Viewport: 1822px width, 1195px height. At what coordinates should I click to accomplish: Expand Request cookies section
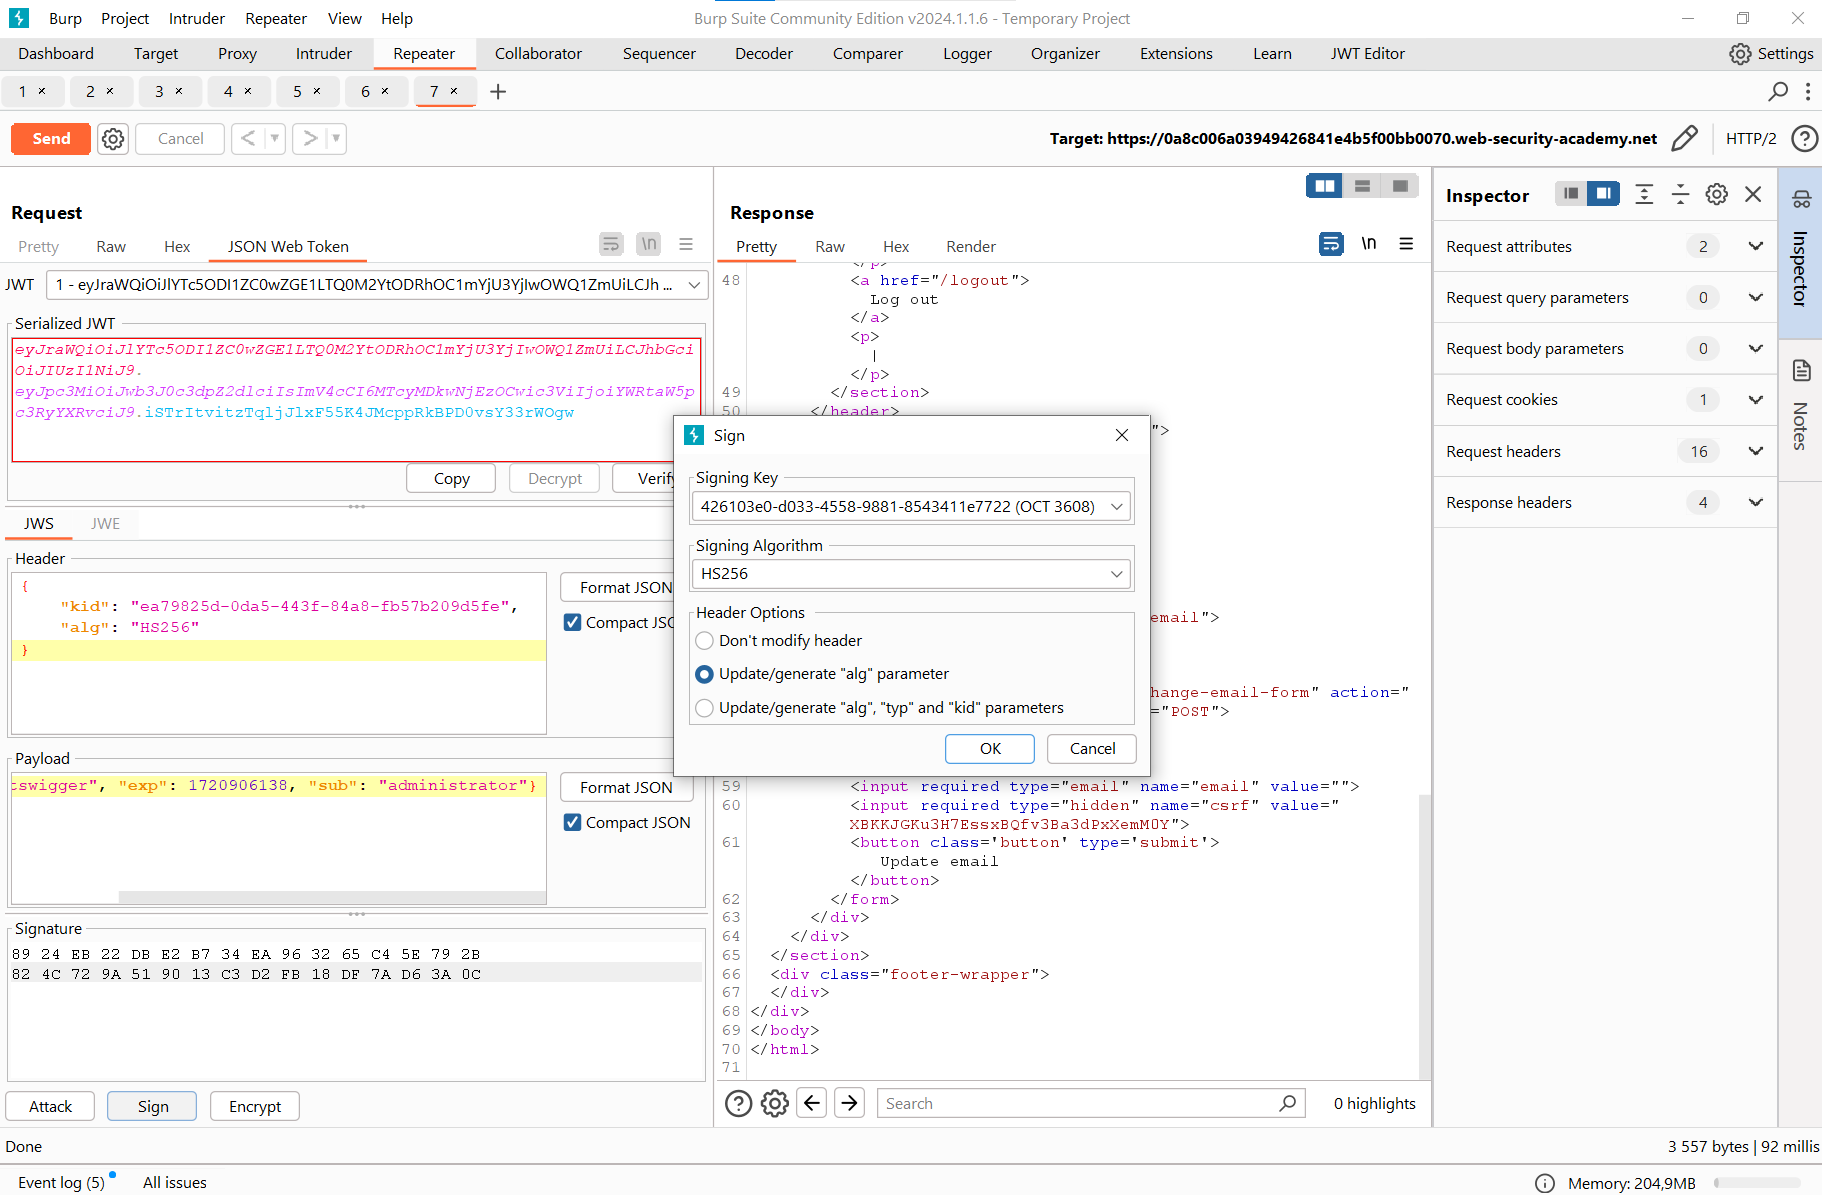click(x=1605, y=400)
